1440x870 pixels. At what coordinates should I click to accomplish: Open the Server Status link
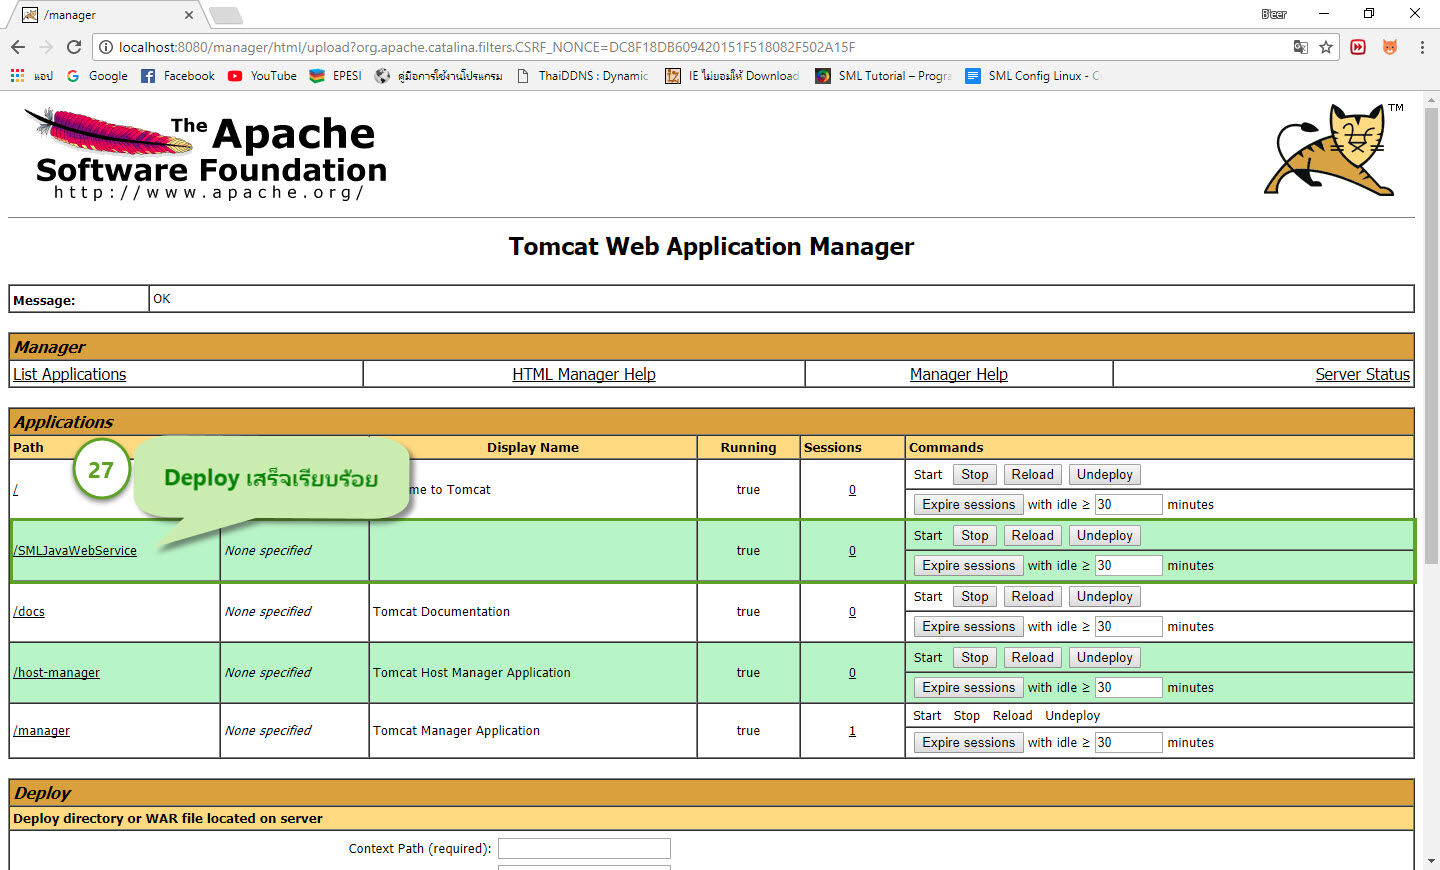[1362, 374]
